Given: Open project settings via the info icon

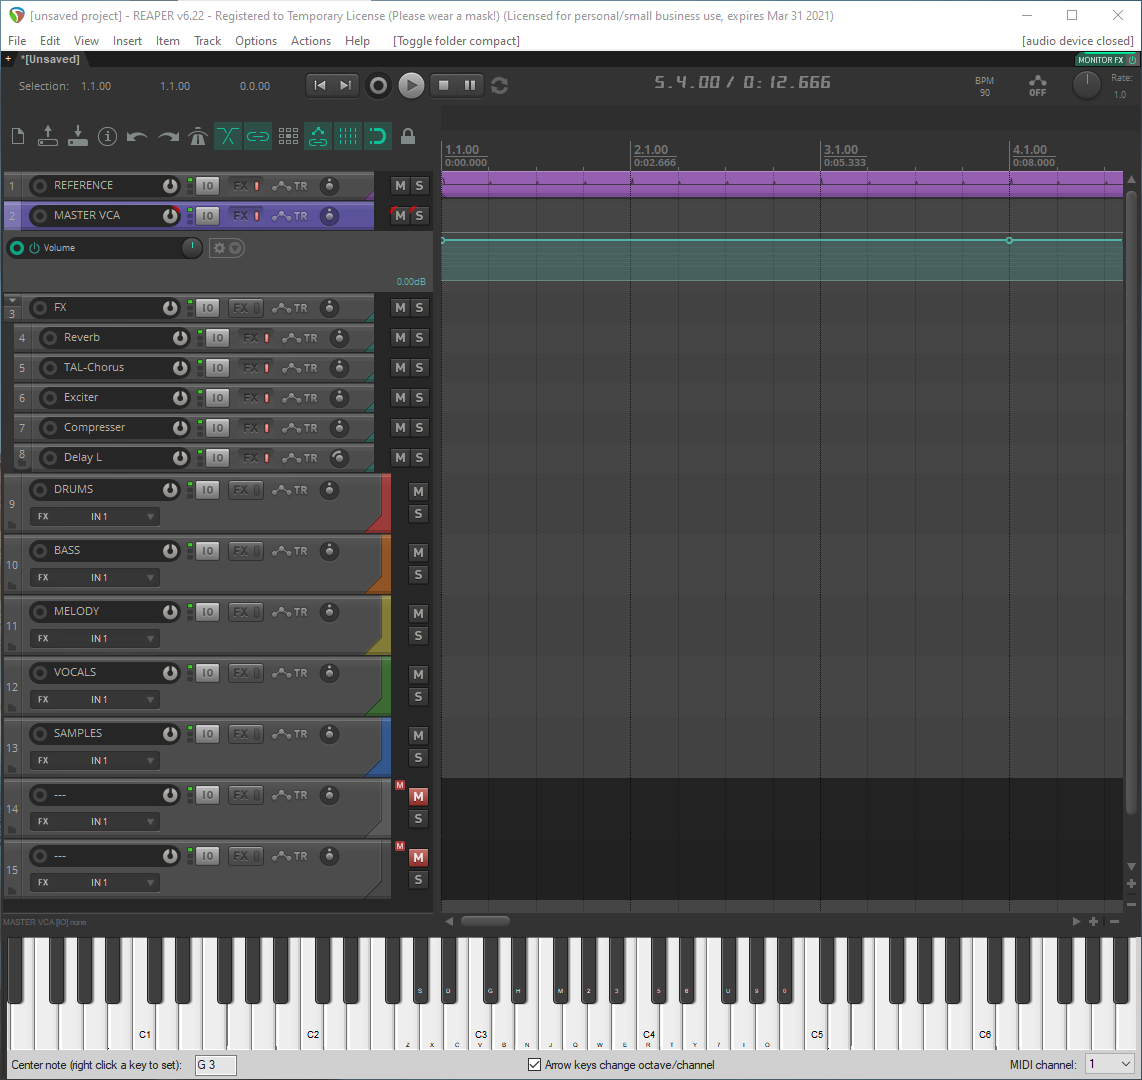Looking at the screenshot, I should click(x=108, y=136).
